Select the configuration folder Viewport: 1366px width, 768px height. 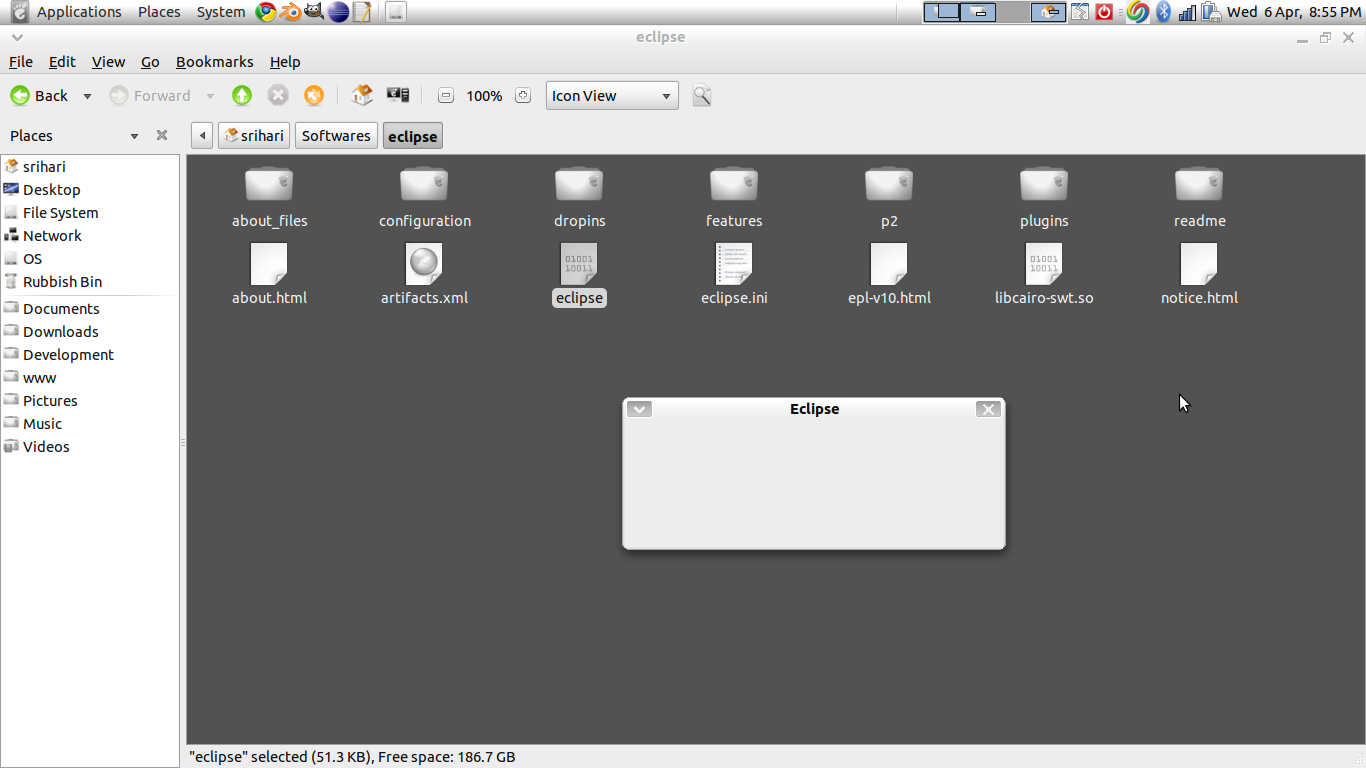point(424,197)
